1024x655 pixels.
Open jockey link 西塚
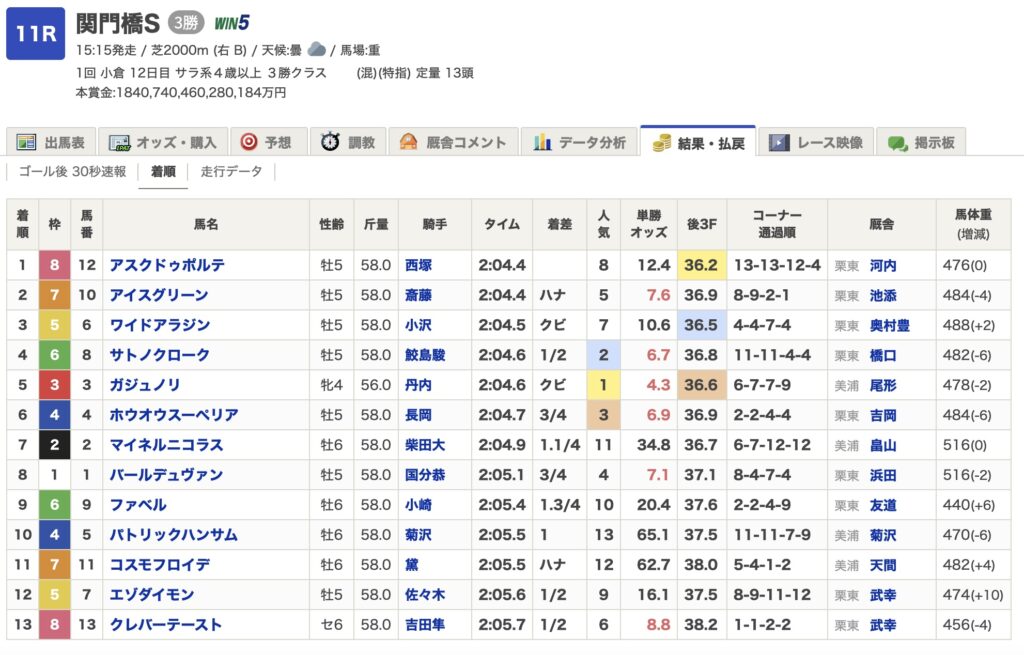(x=420, y=265)
